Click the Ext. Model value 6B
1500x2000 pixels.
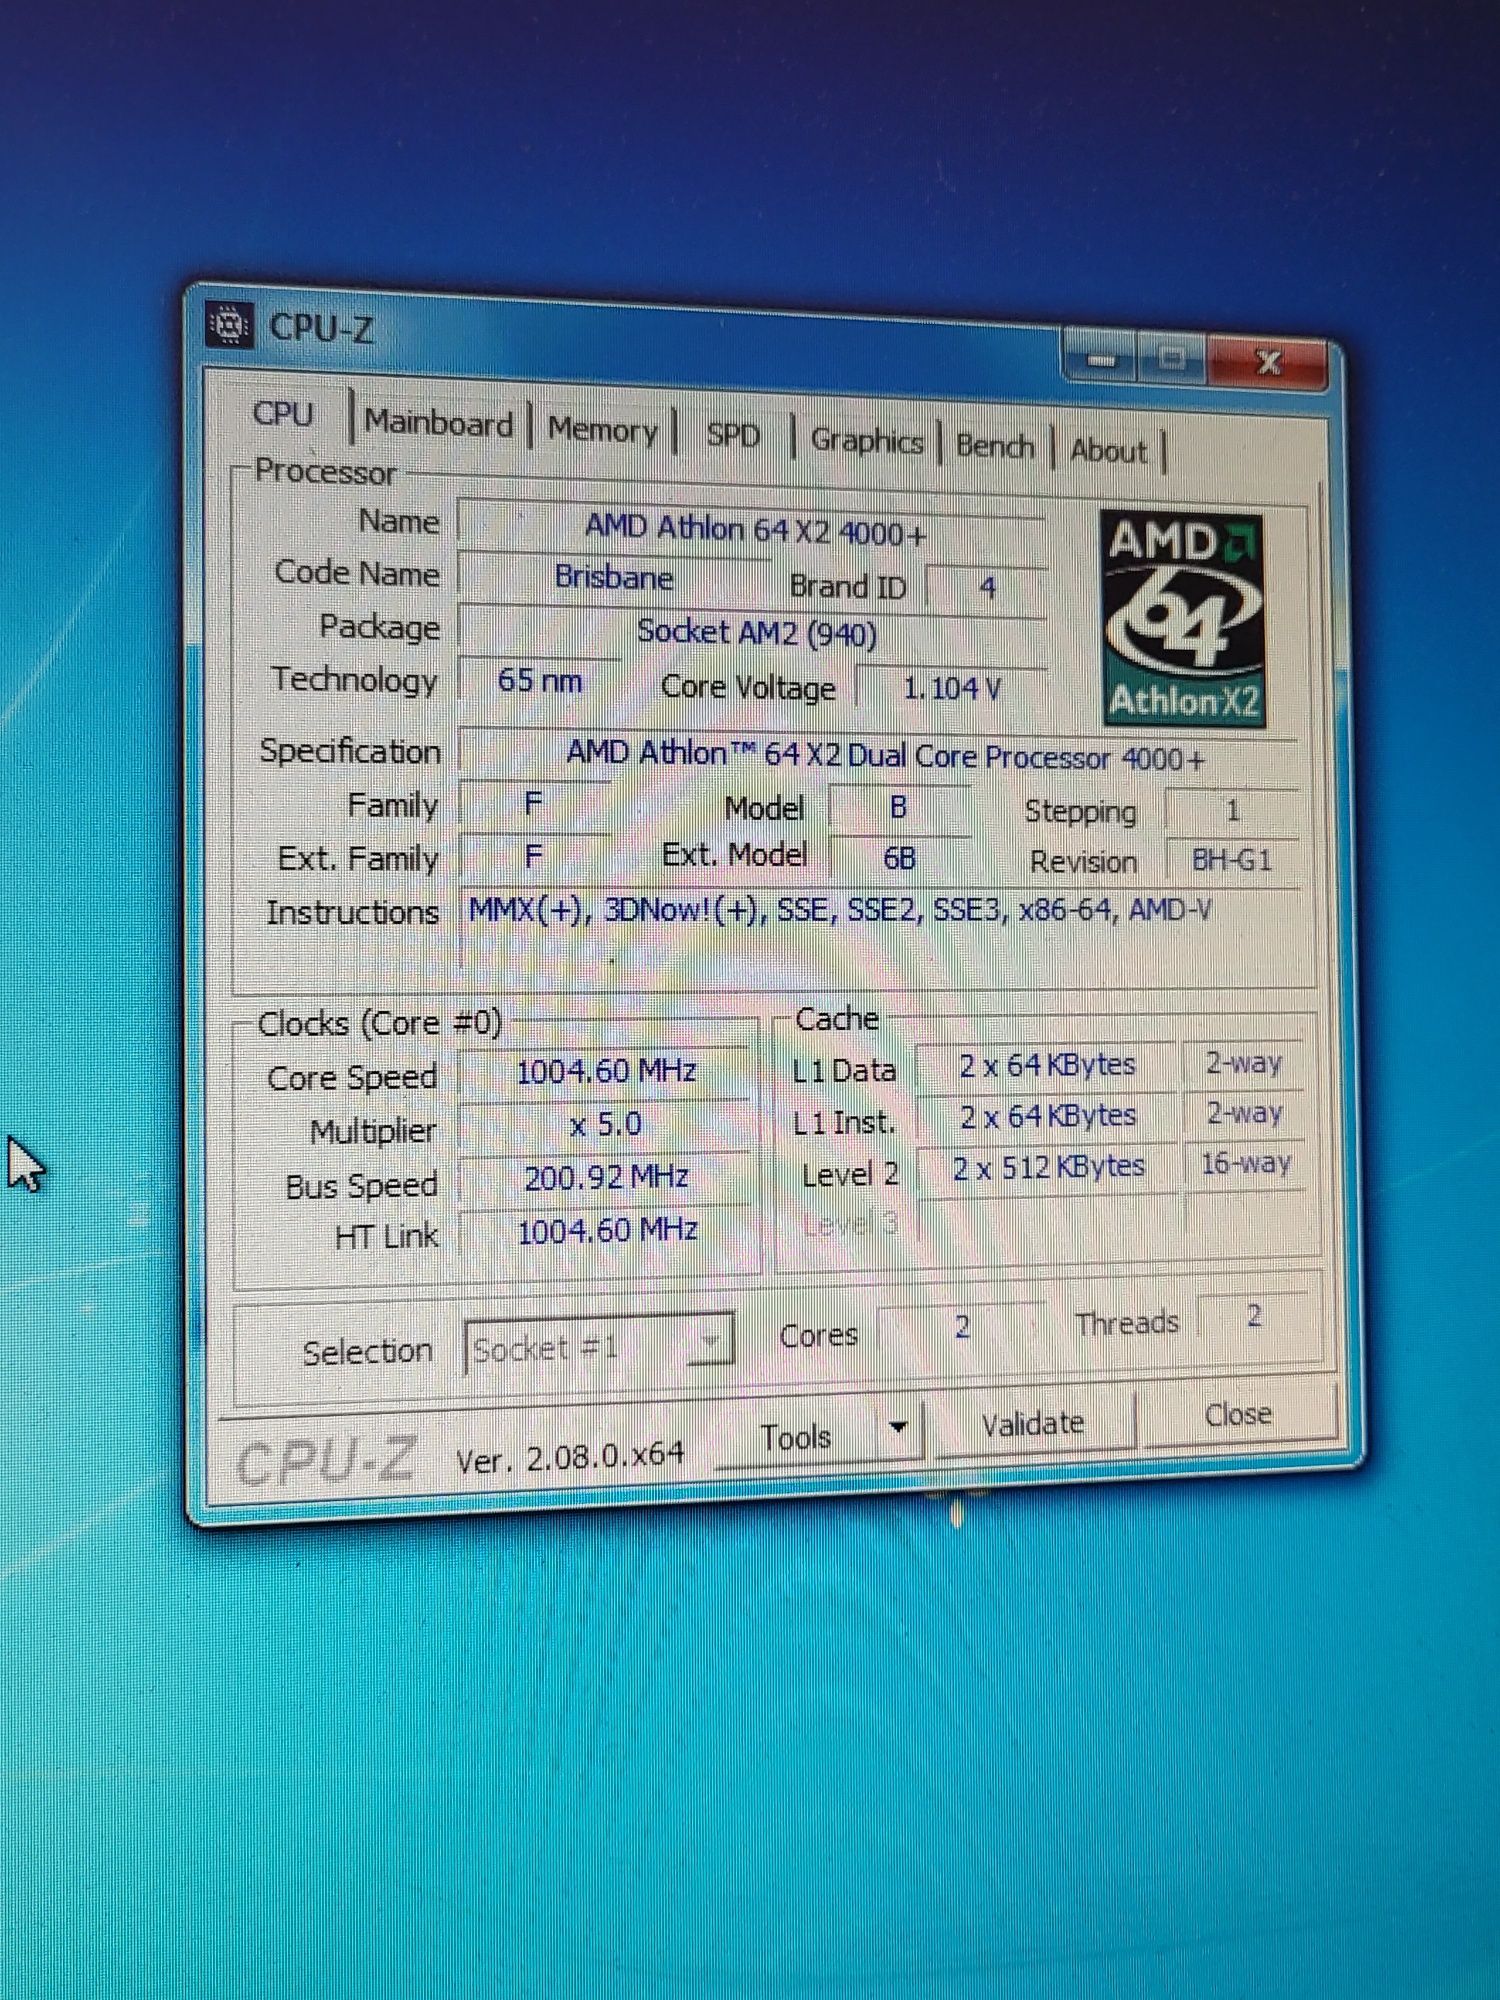click(x=898, y=858)
